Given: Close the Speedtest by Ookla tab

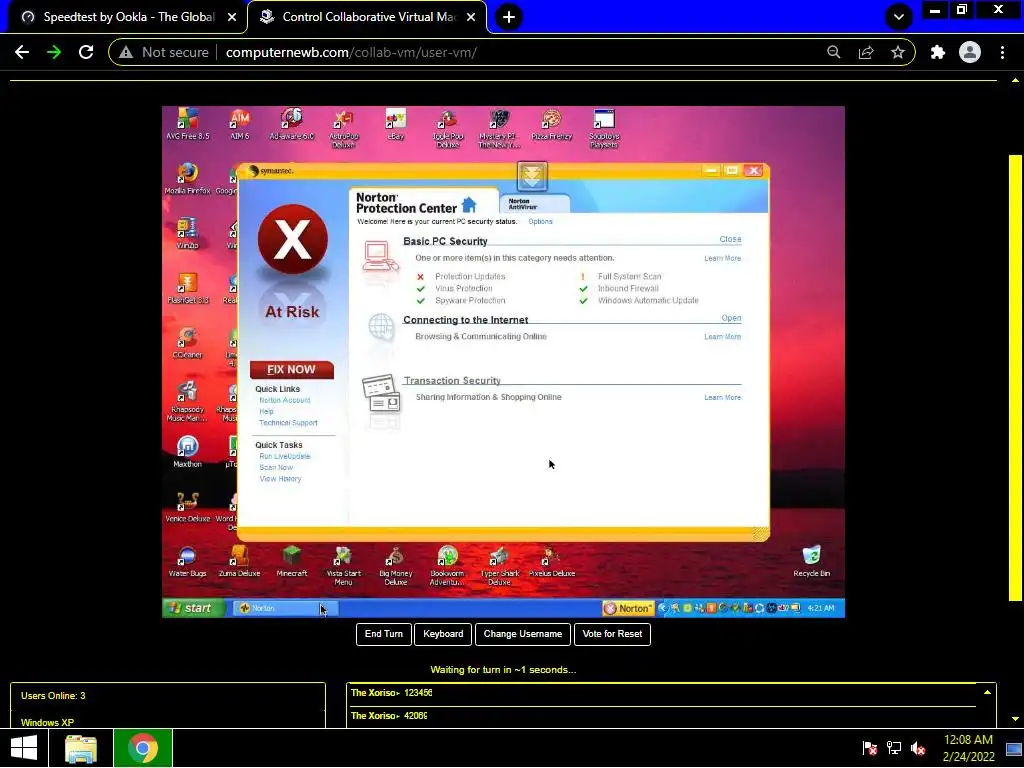Looking at the screenshot, I should 232,18.
